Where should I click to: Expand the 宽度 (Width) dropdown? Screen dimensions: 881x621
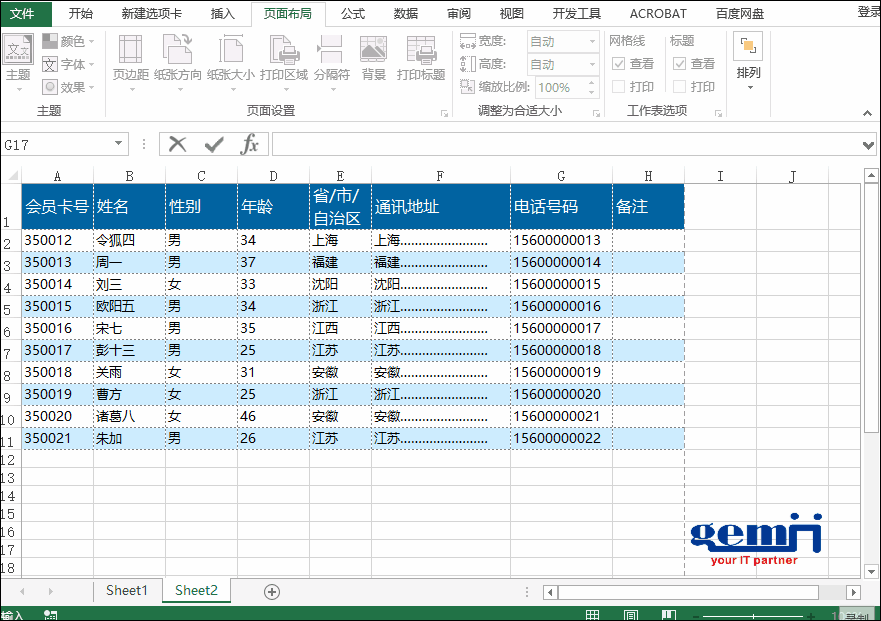pos(591,42)
